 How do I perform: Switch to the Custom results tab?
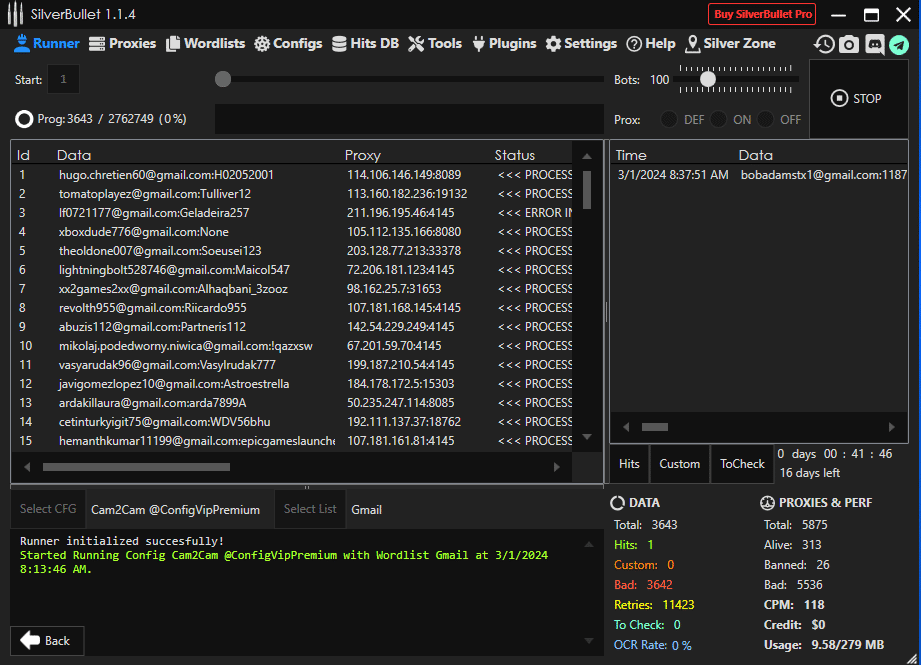click(679, 464)
